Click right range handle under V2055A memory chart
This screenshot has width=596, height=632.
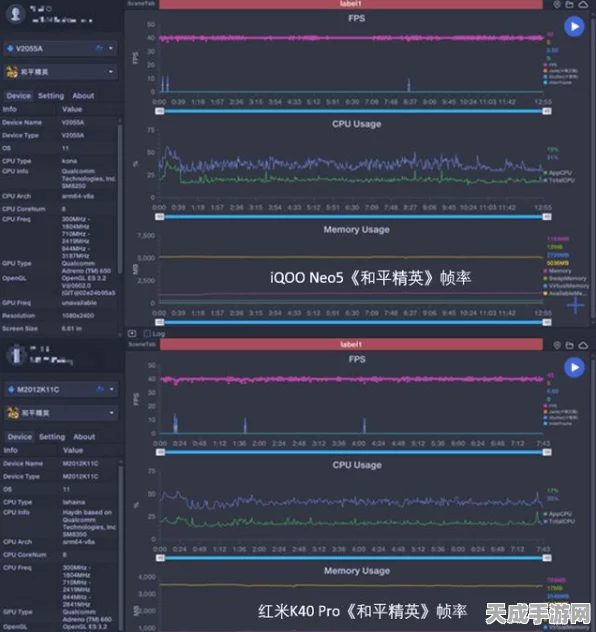click(547, 322)
